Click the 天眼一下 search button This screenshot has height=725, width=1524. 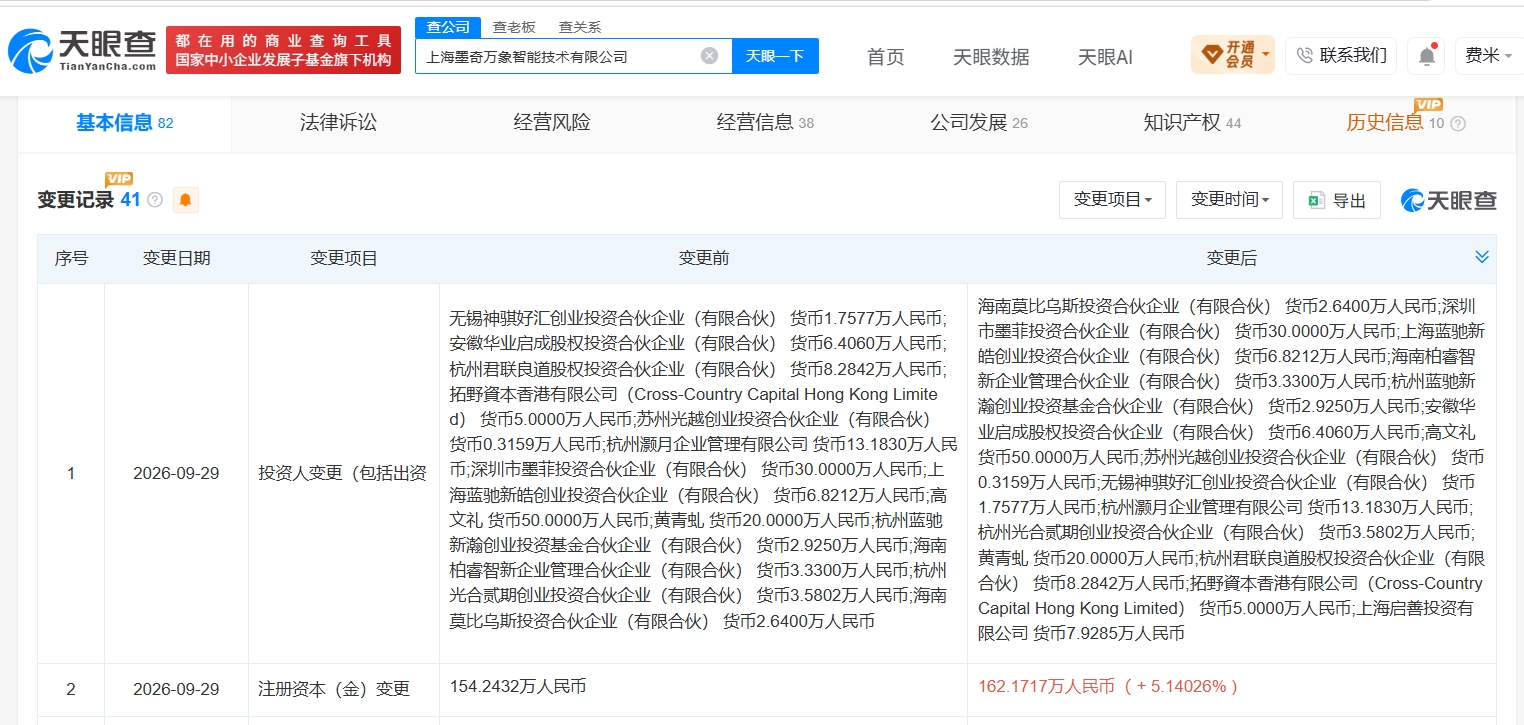pyautogui.click(x=775, y=56)
